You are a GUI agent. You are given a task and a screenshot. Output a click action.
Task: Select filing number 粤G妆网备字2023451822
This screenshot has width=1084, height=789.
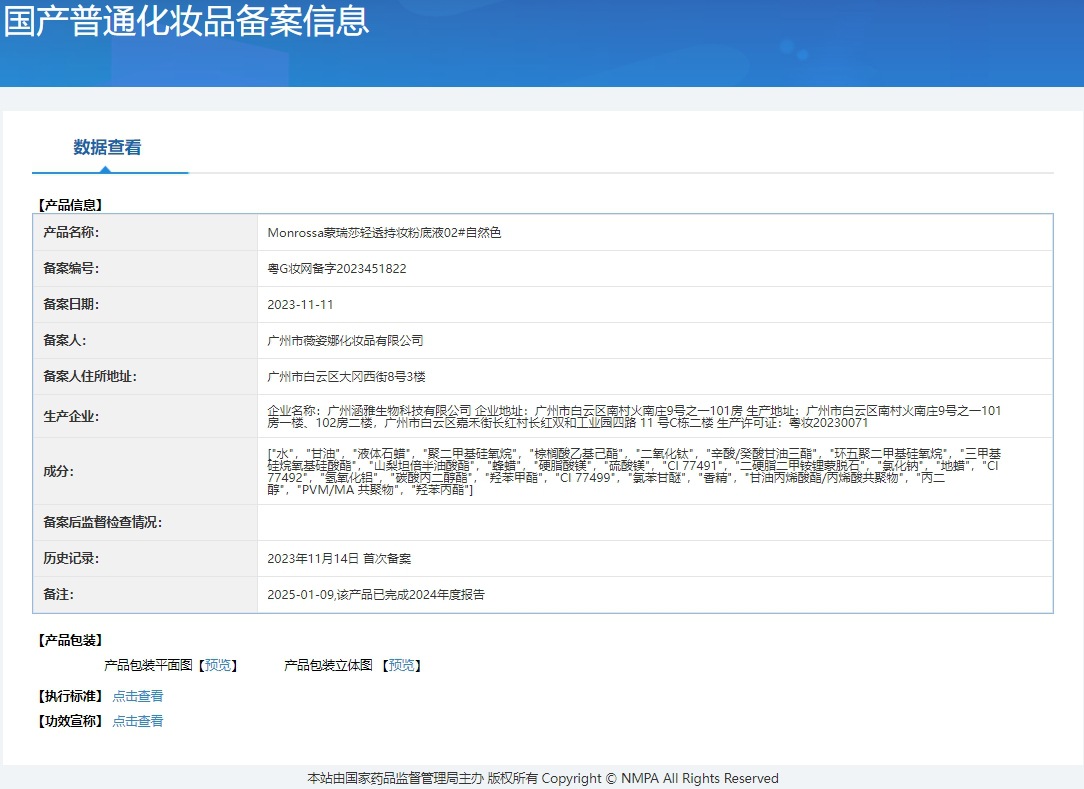[x=337, y=268]
